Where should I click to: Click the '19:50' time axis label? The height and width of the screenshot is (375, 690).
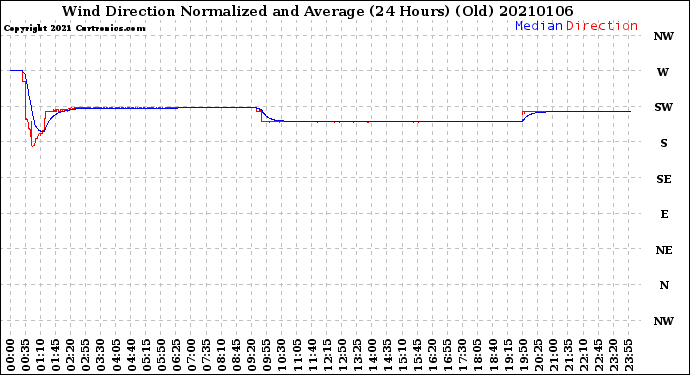click(x=523, y=355)
